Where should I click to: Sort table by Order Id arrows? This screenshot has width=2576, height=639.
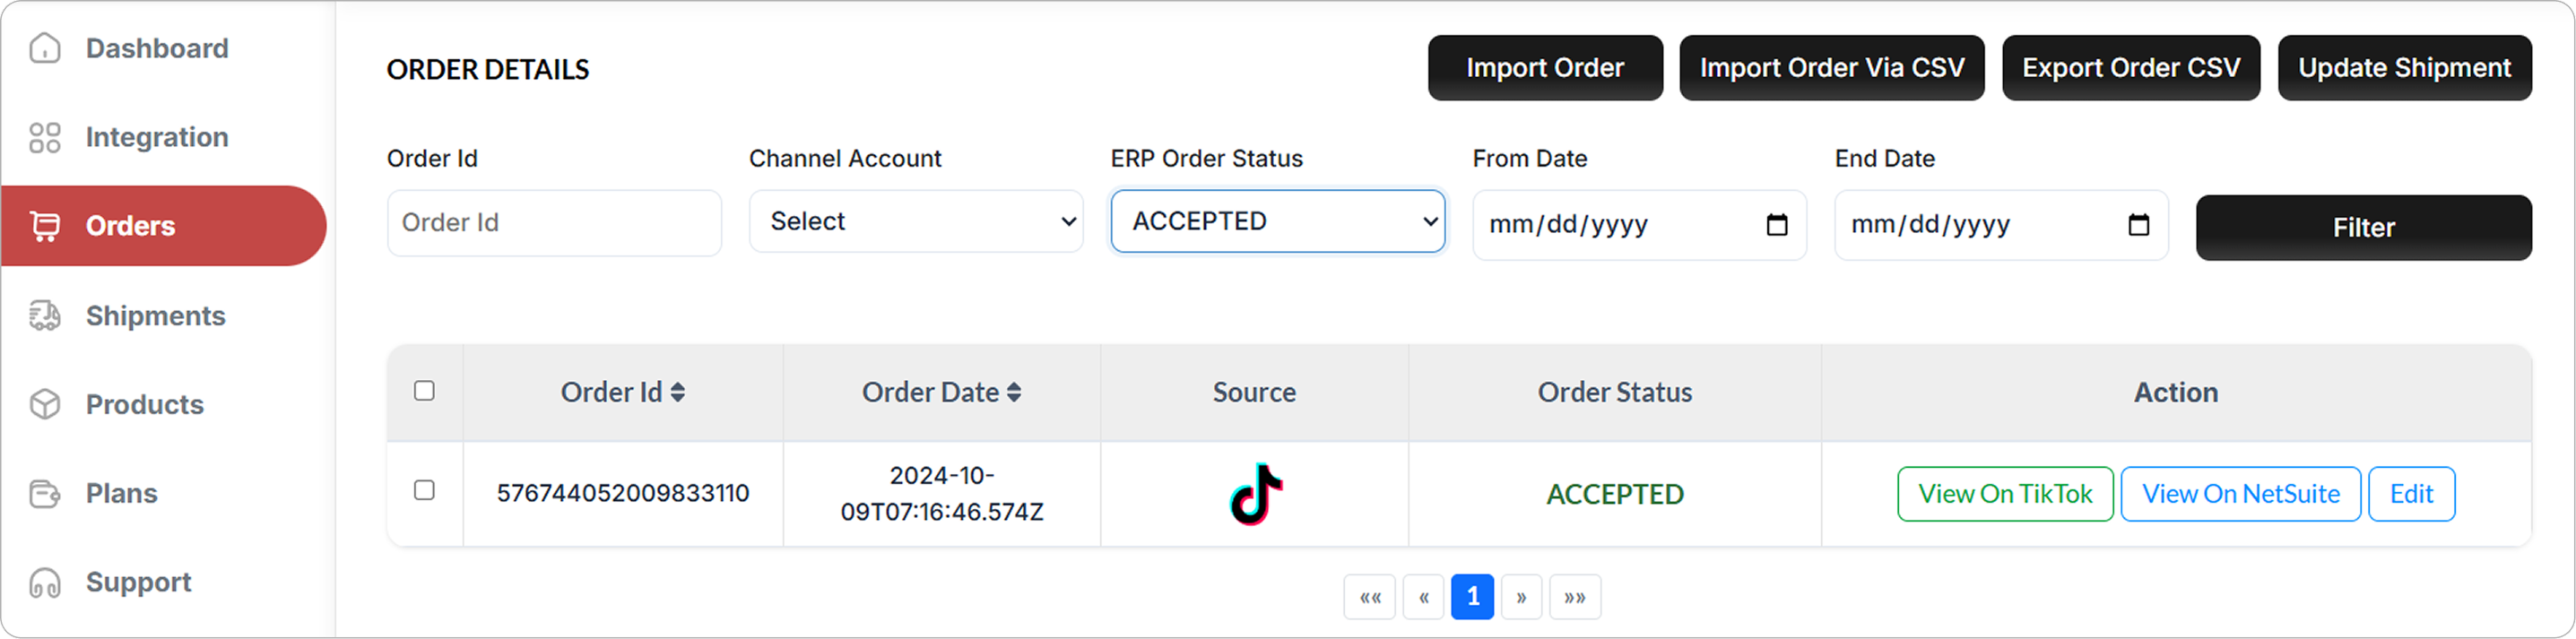point(678,392)
